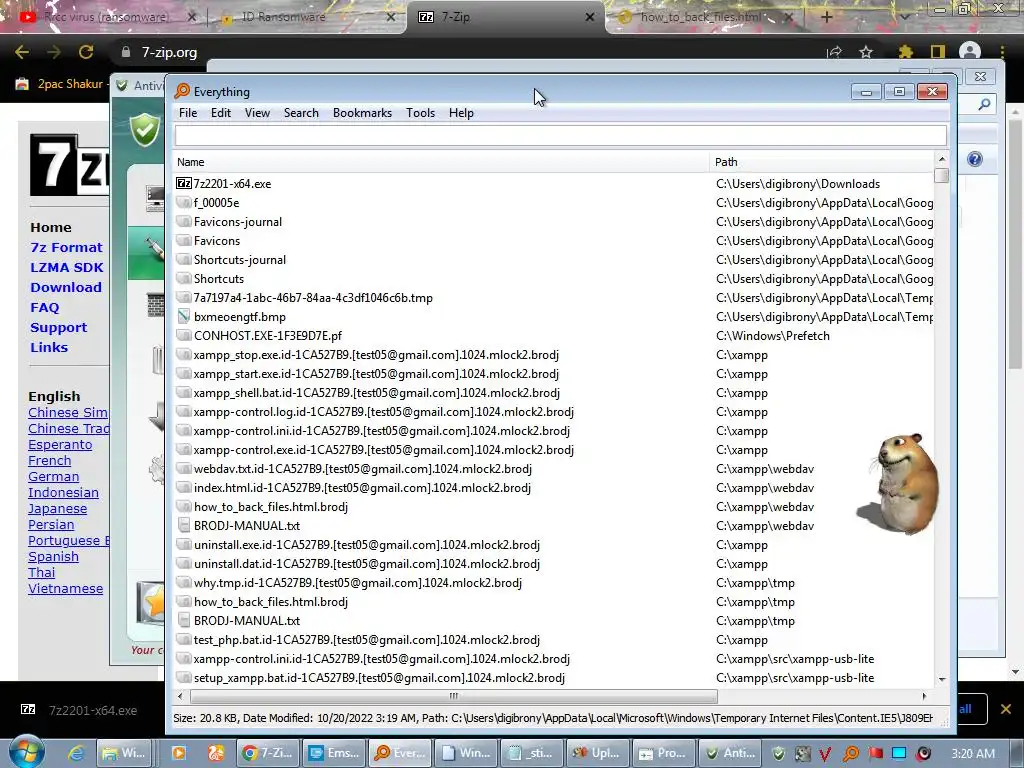Open the View menu in Everything
Viewport: 1024px width, 768px height.
click(257, 113)
